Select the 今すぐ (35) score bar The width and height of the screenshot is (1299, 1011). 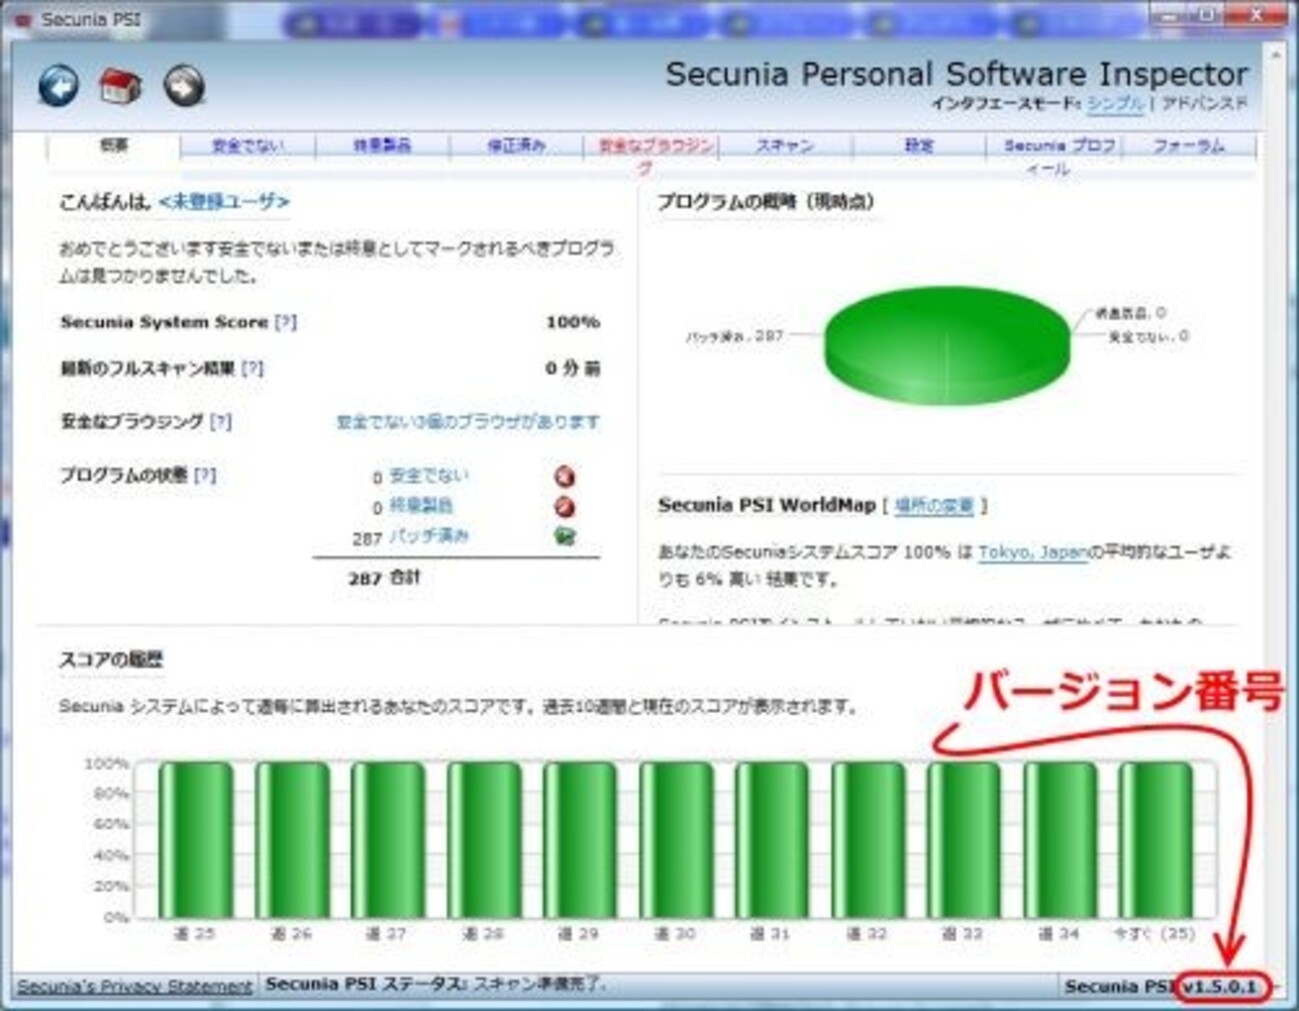tap(1155, 840)
